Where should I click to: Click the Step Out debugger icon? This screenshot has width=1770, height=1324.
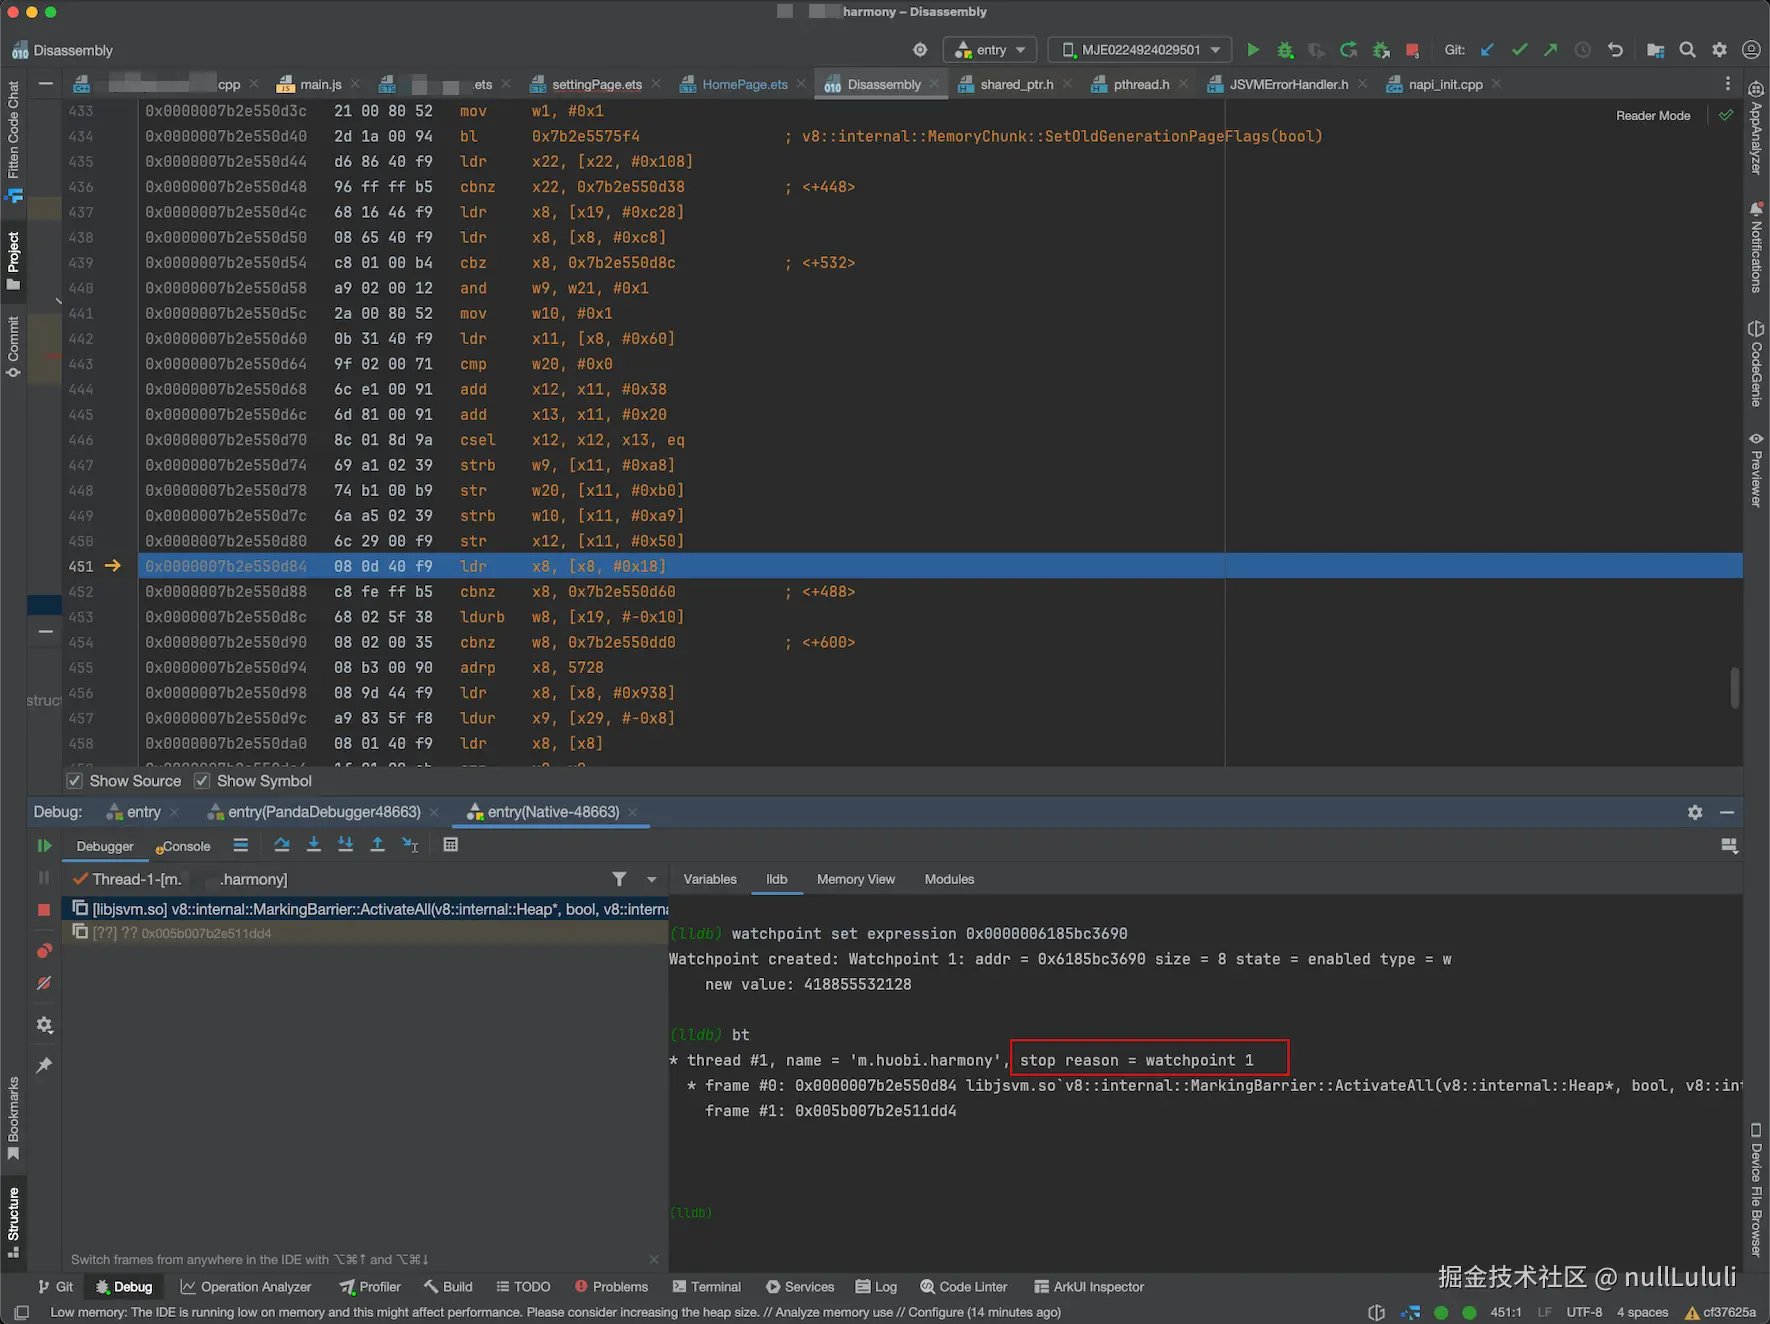click(377, 845)
